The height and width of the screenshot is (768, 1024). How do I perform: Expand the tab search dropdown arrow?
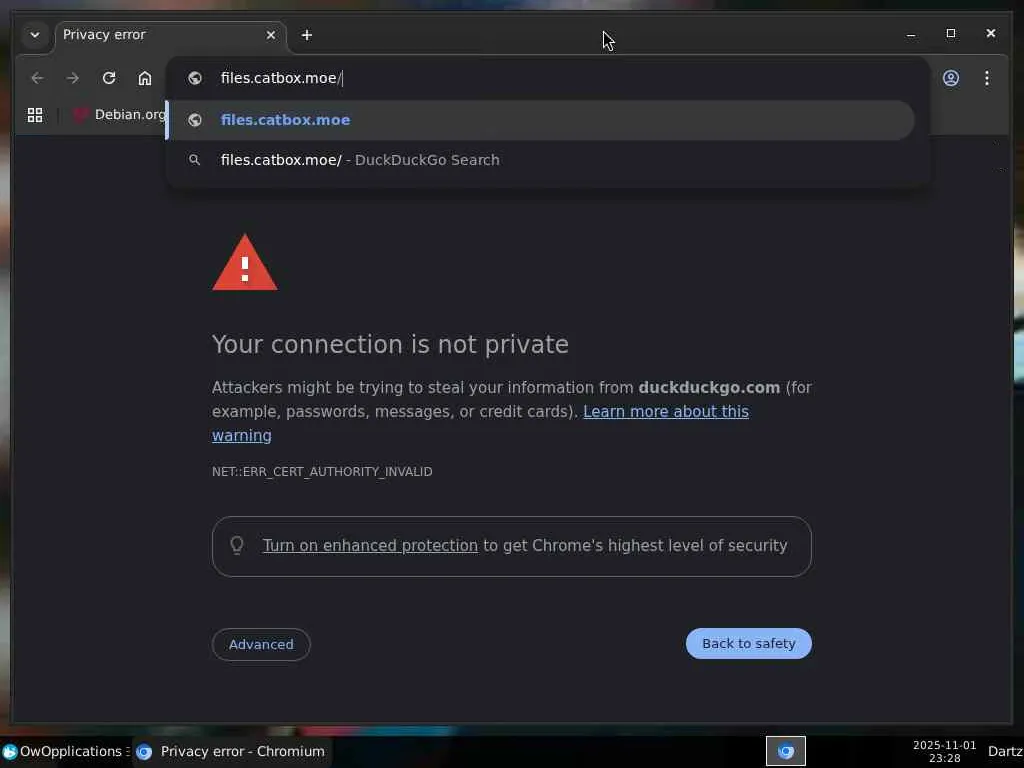pyautogui.click(x=35, y=35)
